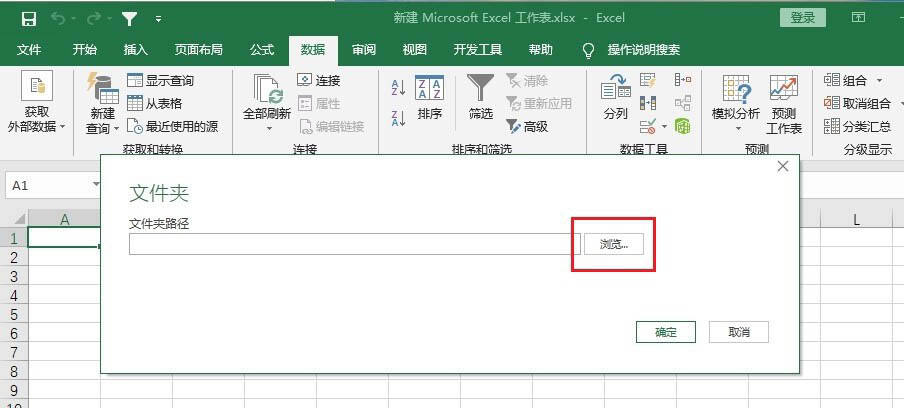Expand the Data Validation dropdown arrow
Screen dimensions: 904x408
pyautogui.click(x=664, y=127)
